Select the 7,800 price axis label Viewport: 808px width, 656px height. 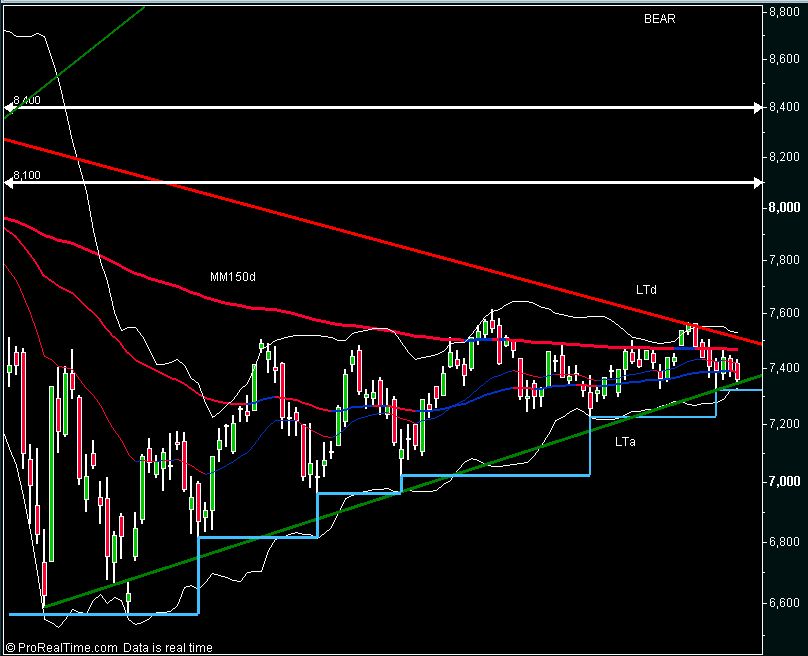pos(784,259)
